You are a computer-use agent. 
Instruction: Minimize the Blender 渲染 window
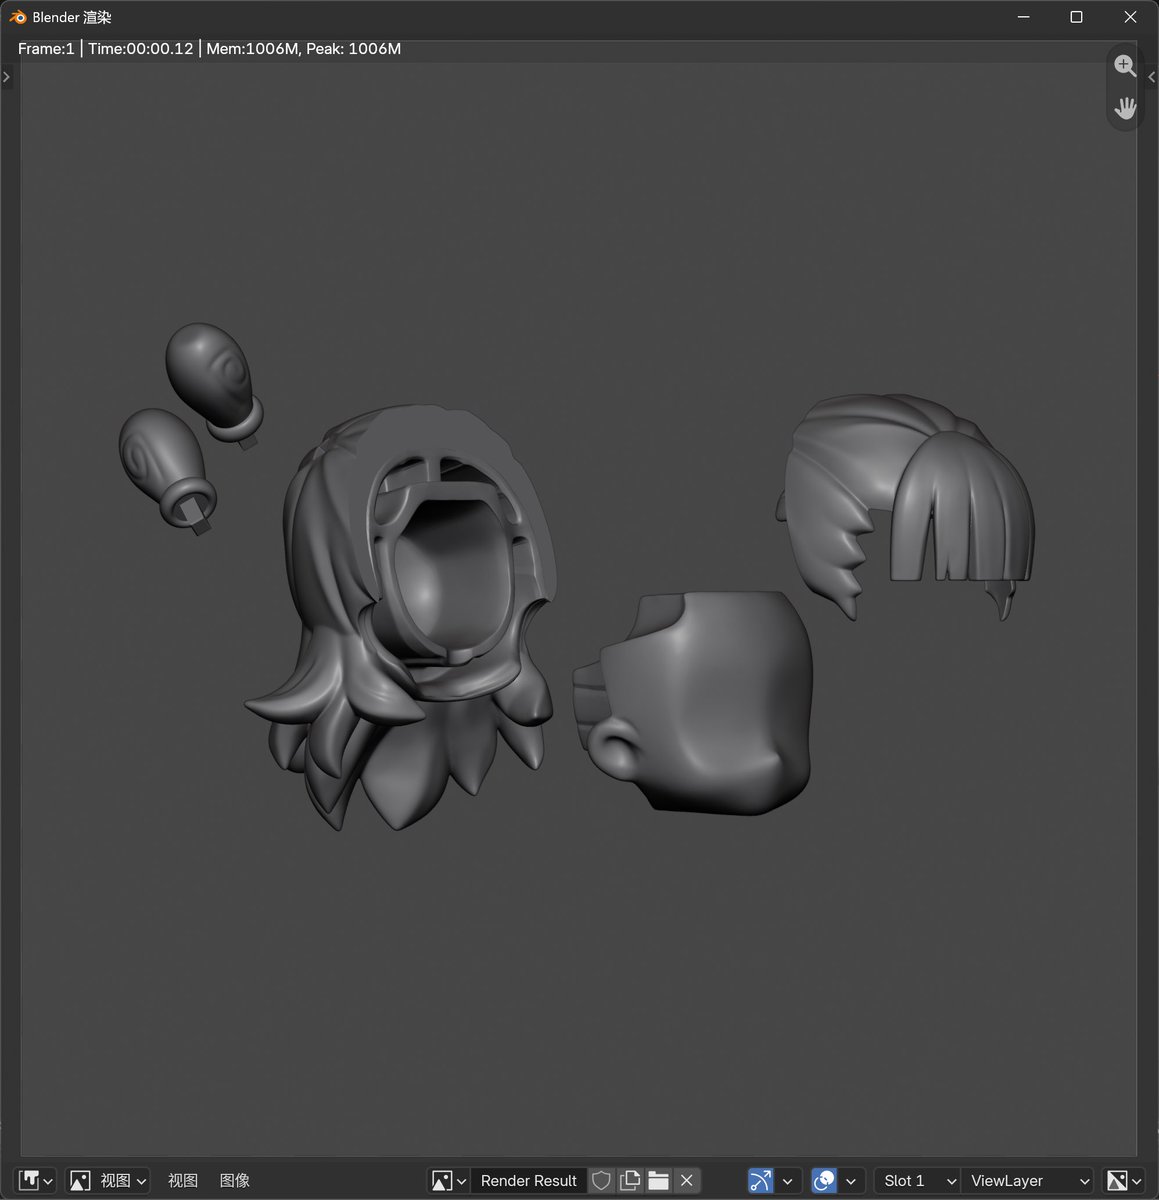click(x=1023, y=17)
